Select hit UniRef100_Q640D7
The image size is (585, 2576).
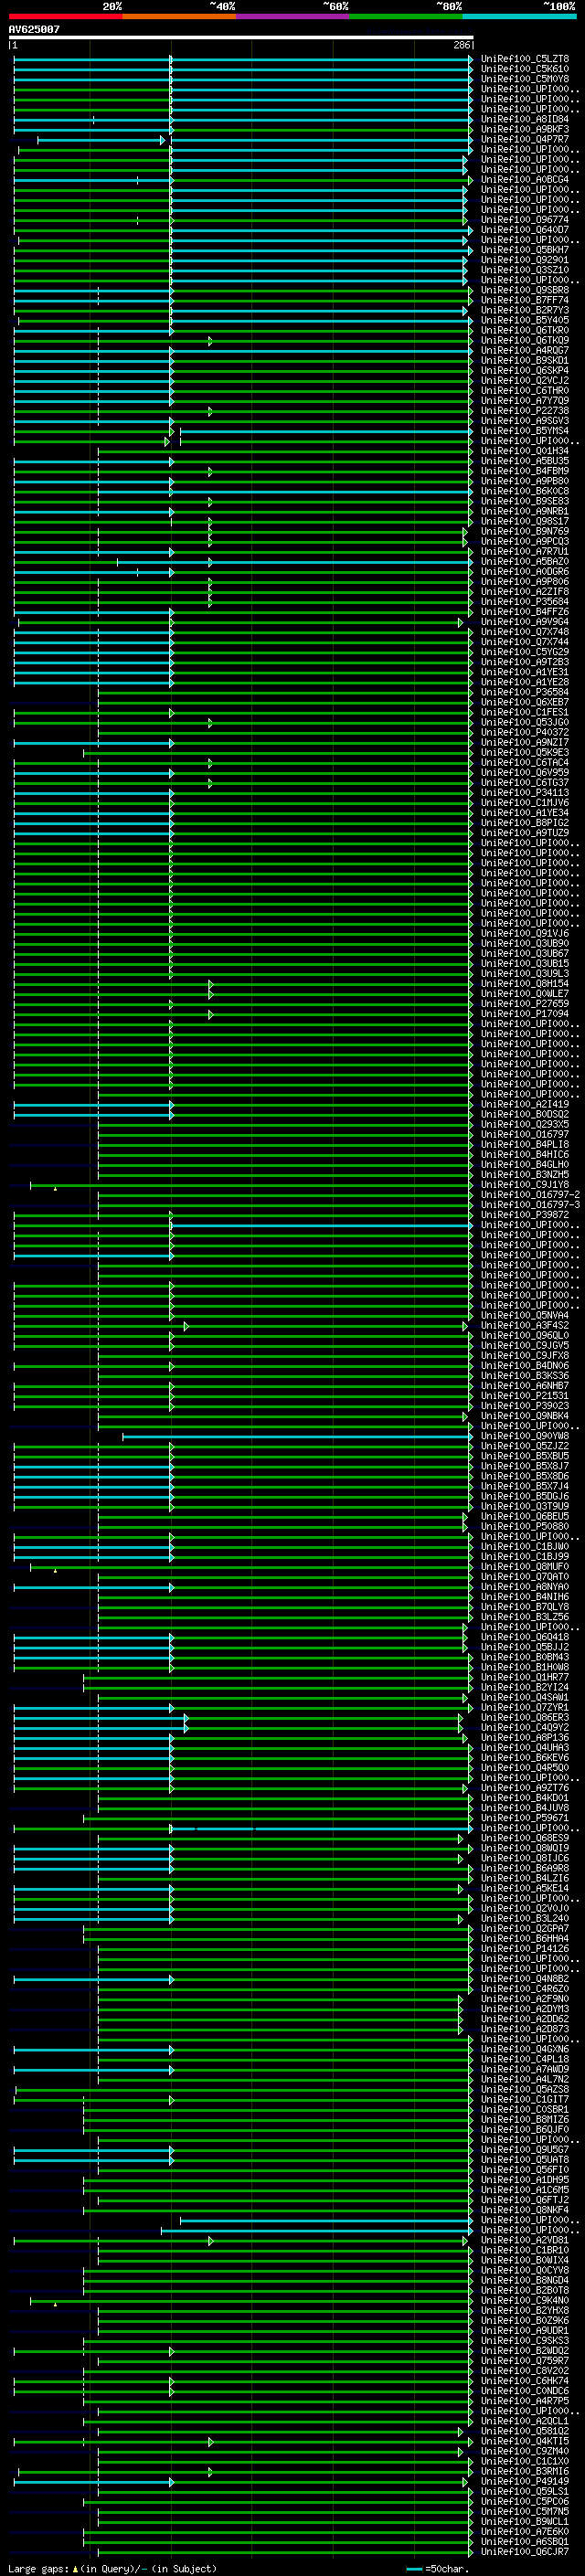pos(525,230)
